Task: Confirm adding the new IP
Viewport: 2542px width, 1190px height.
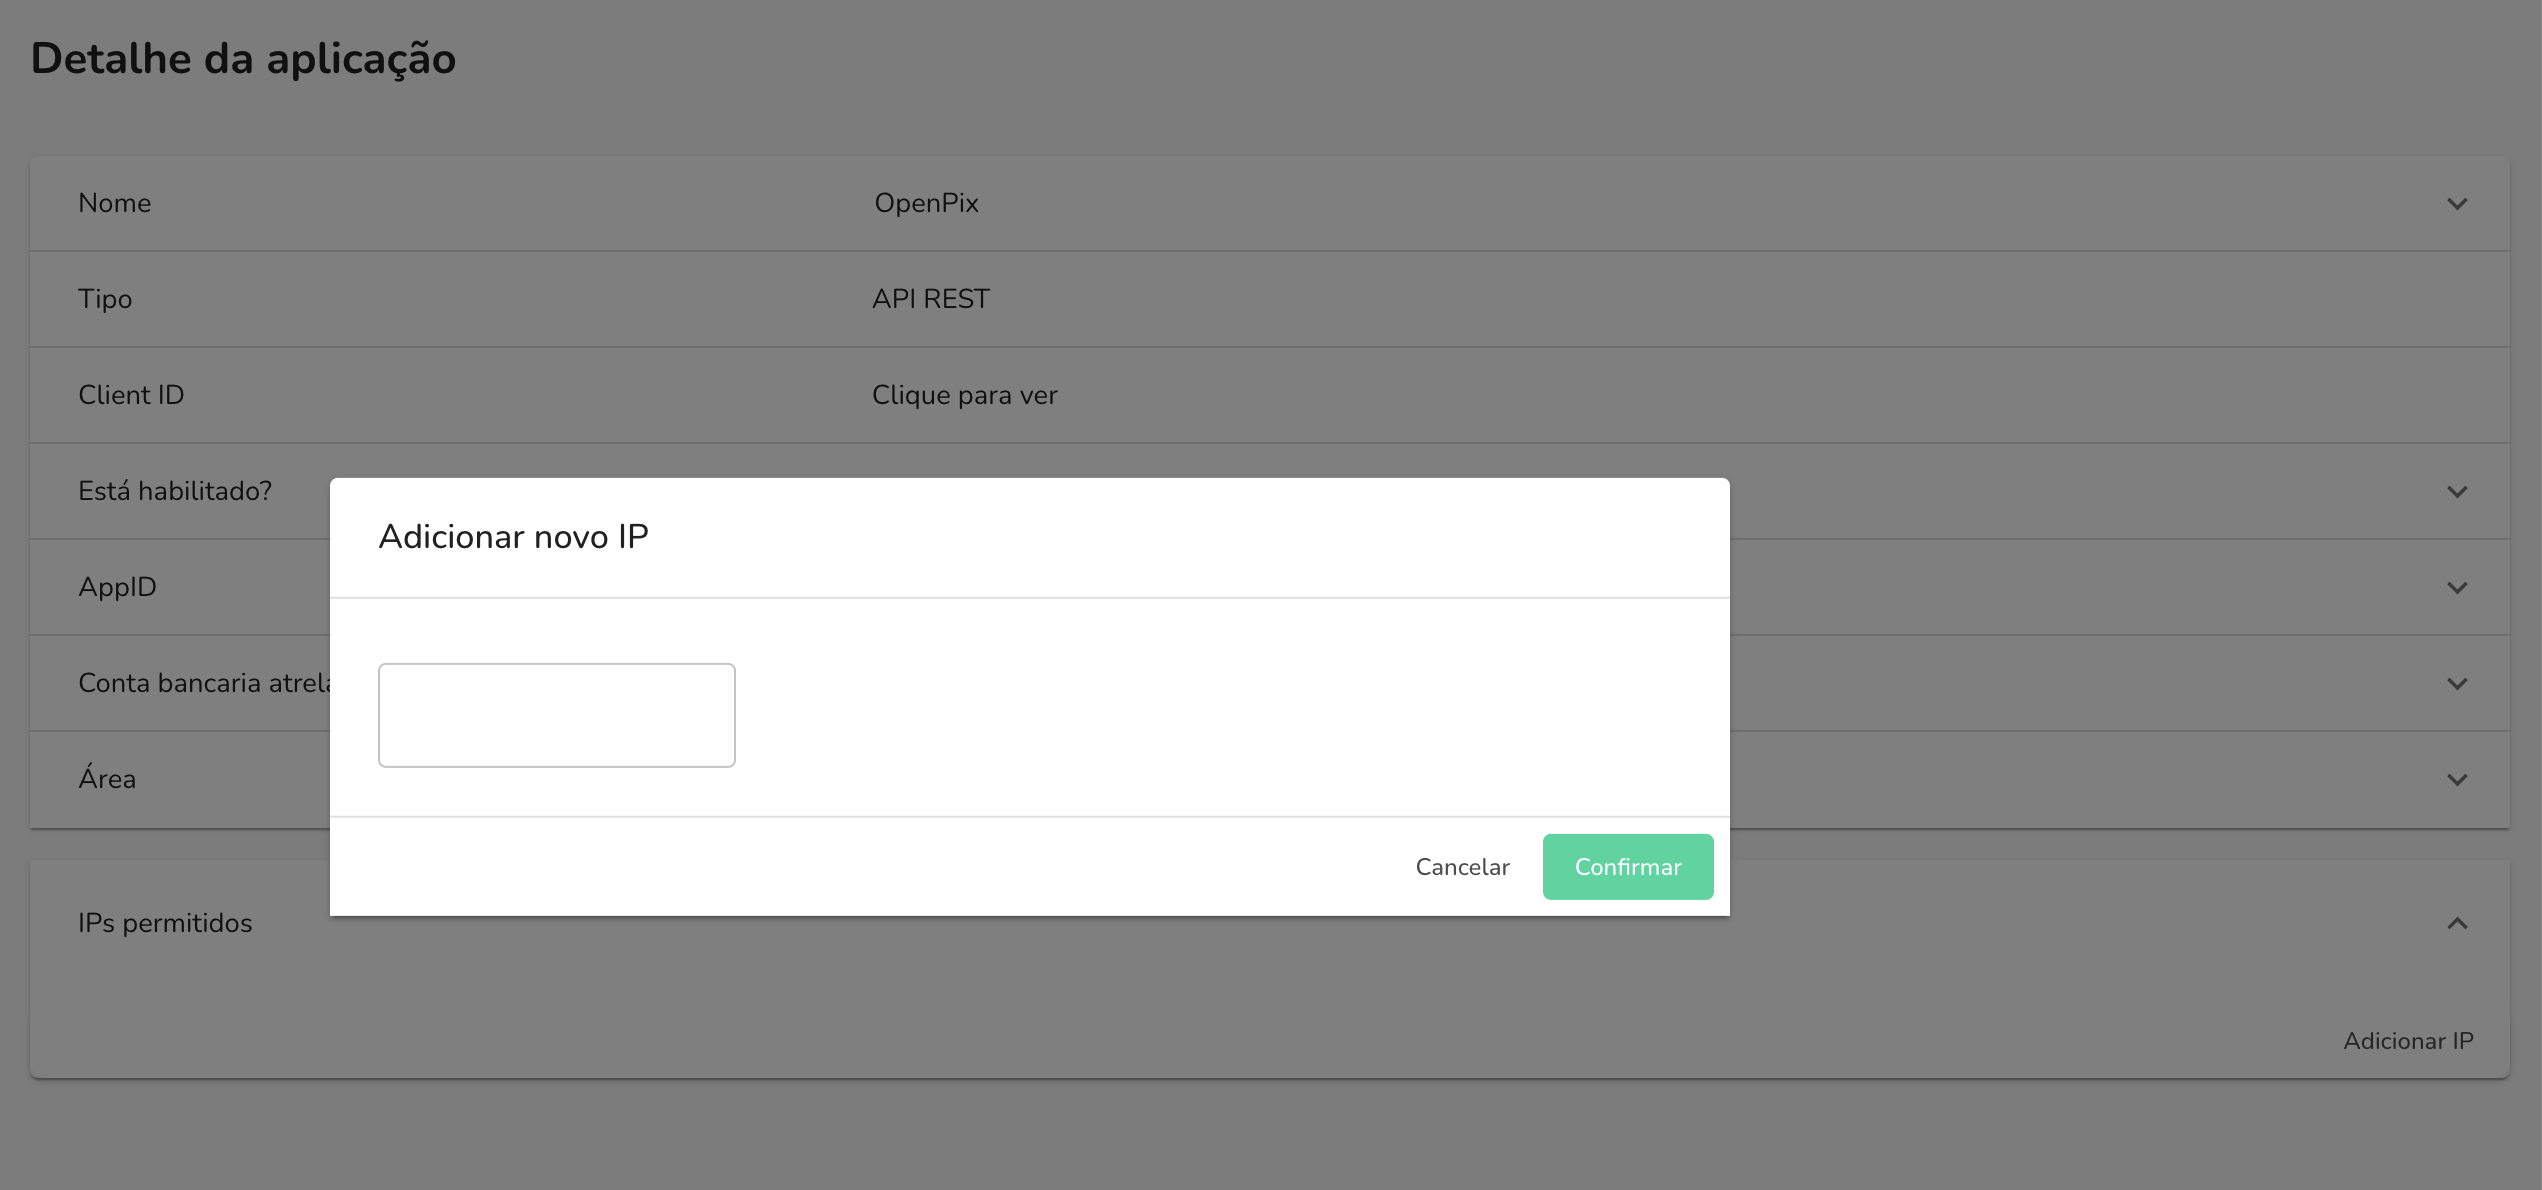Action: (x=1627, y=866)
